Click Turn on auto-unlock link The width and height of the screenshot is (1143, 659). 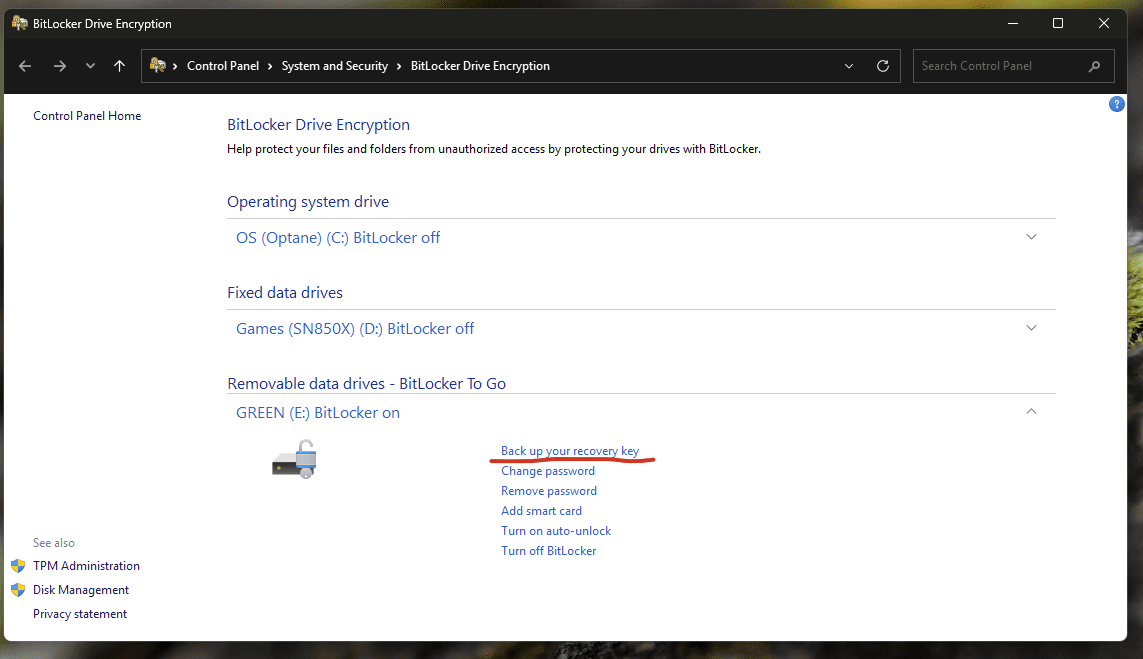(x=555, y=531)
